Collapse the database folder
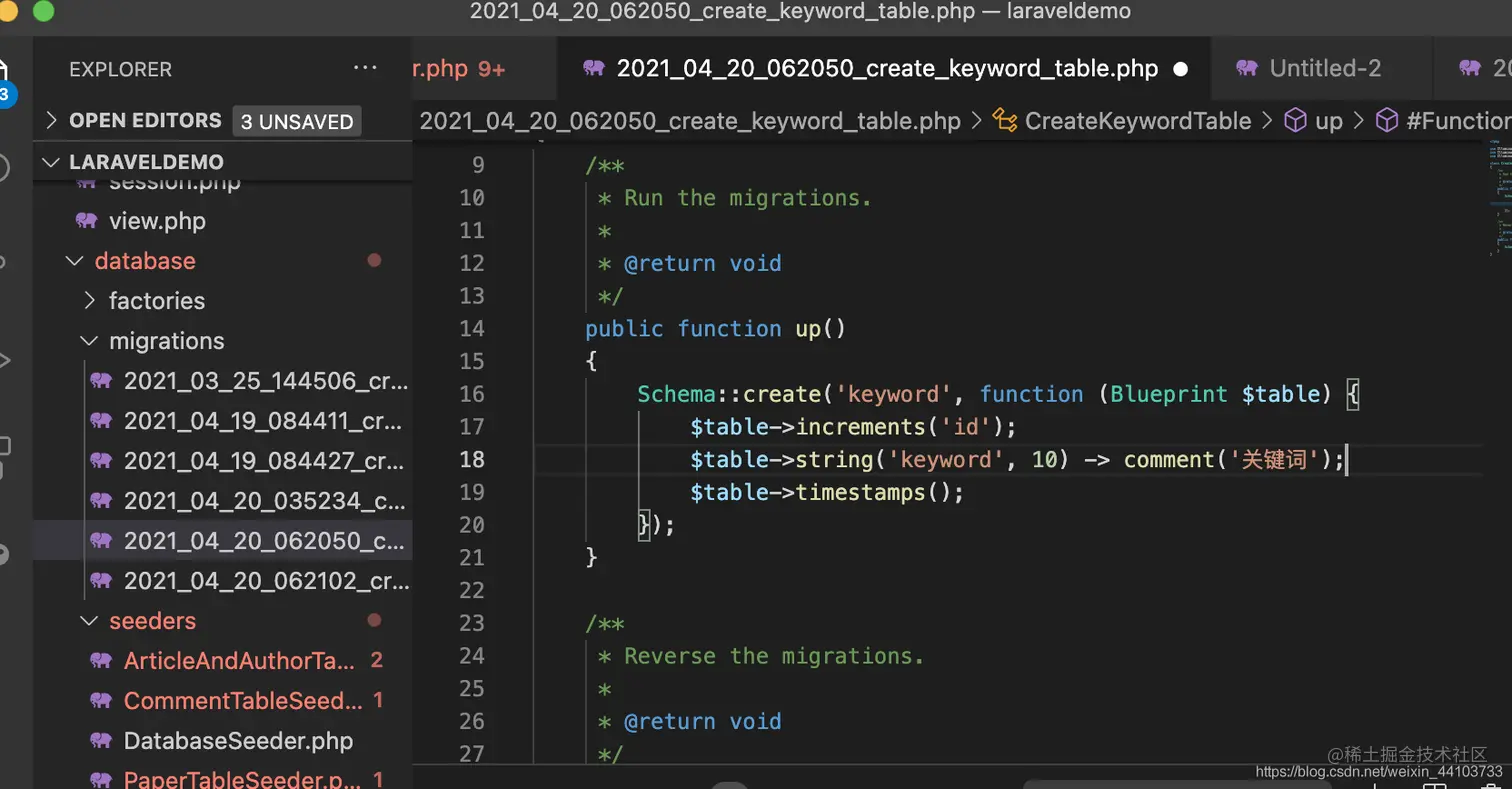The height and width of the screenshot is (789, 1512). click(x=74, y=261)
